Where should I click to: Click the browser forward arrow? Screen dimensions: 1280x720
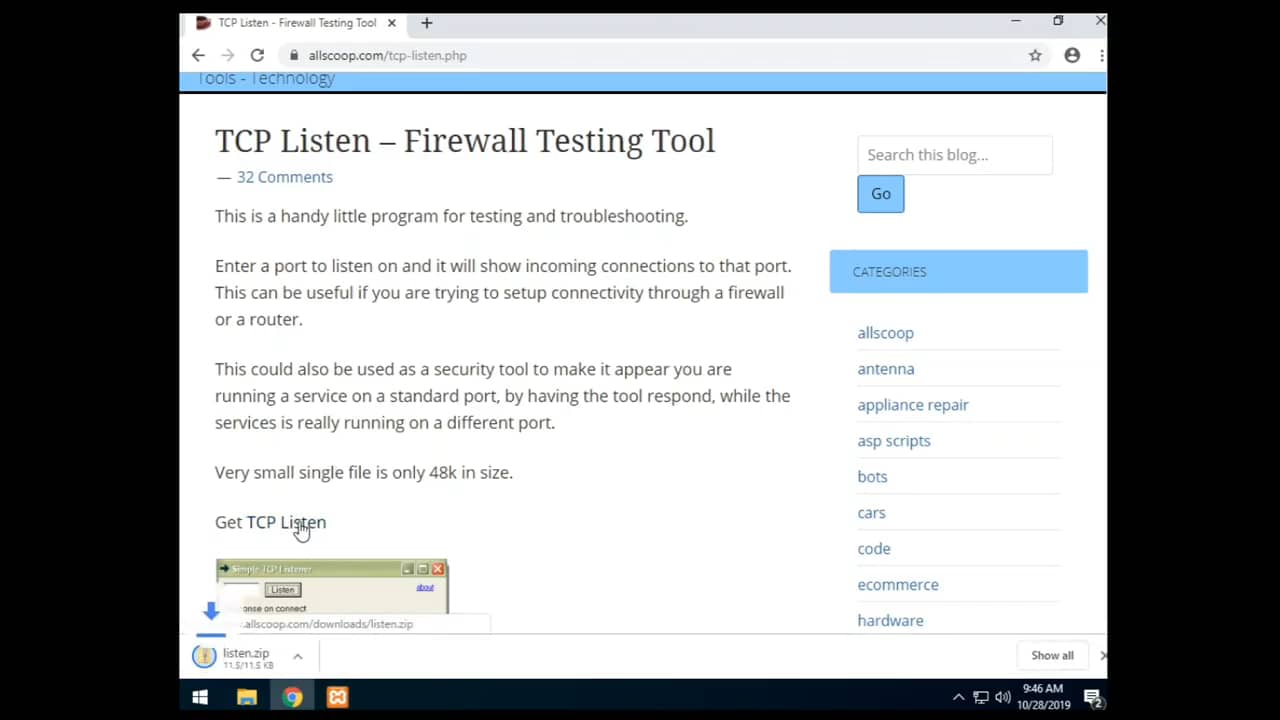[x=227, y=56]
